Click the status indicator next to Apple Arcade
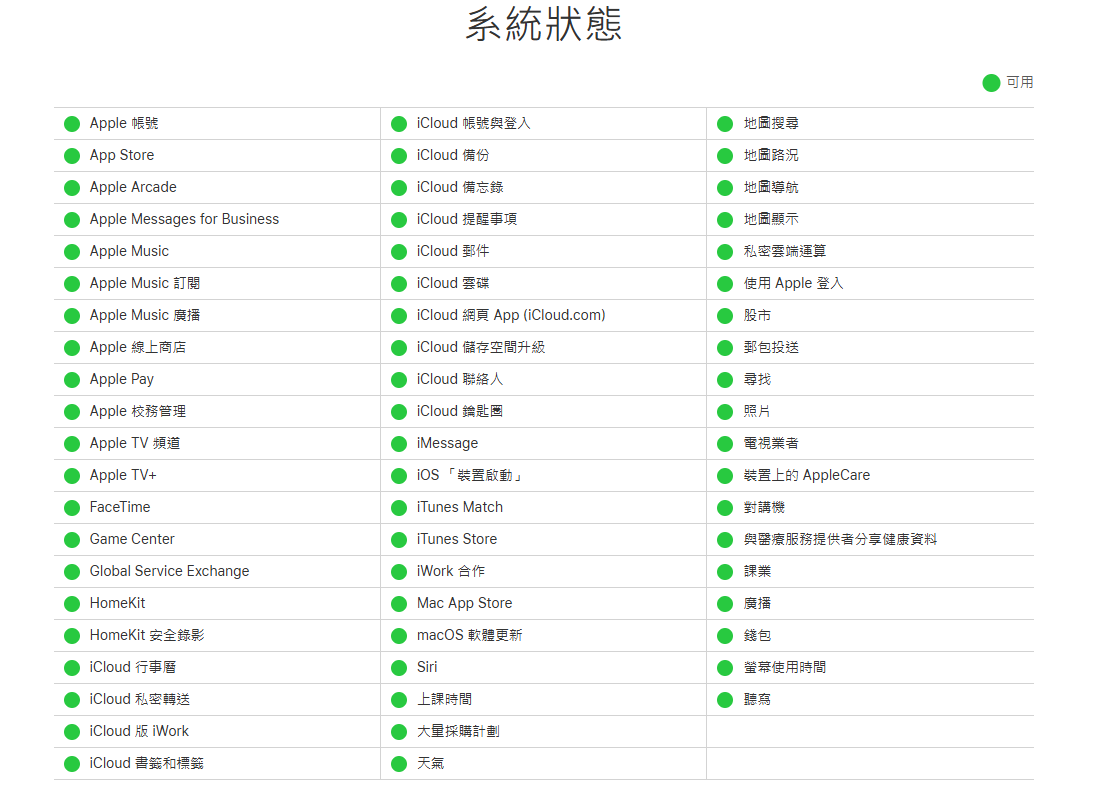This screenshot has height=790, width=1094. pyautogui.click(x=72, y=188)
